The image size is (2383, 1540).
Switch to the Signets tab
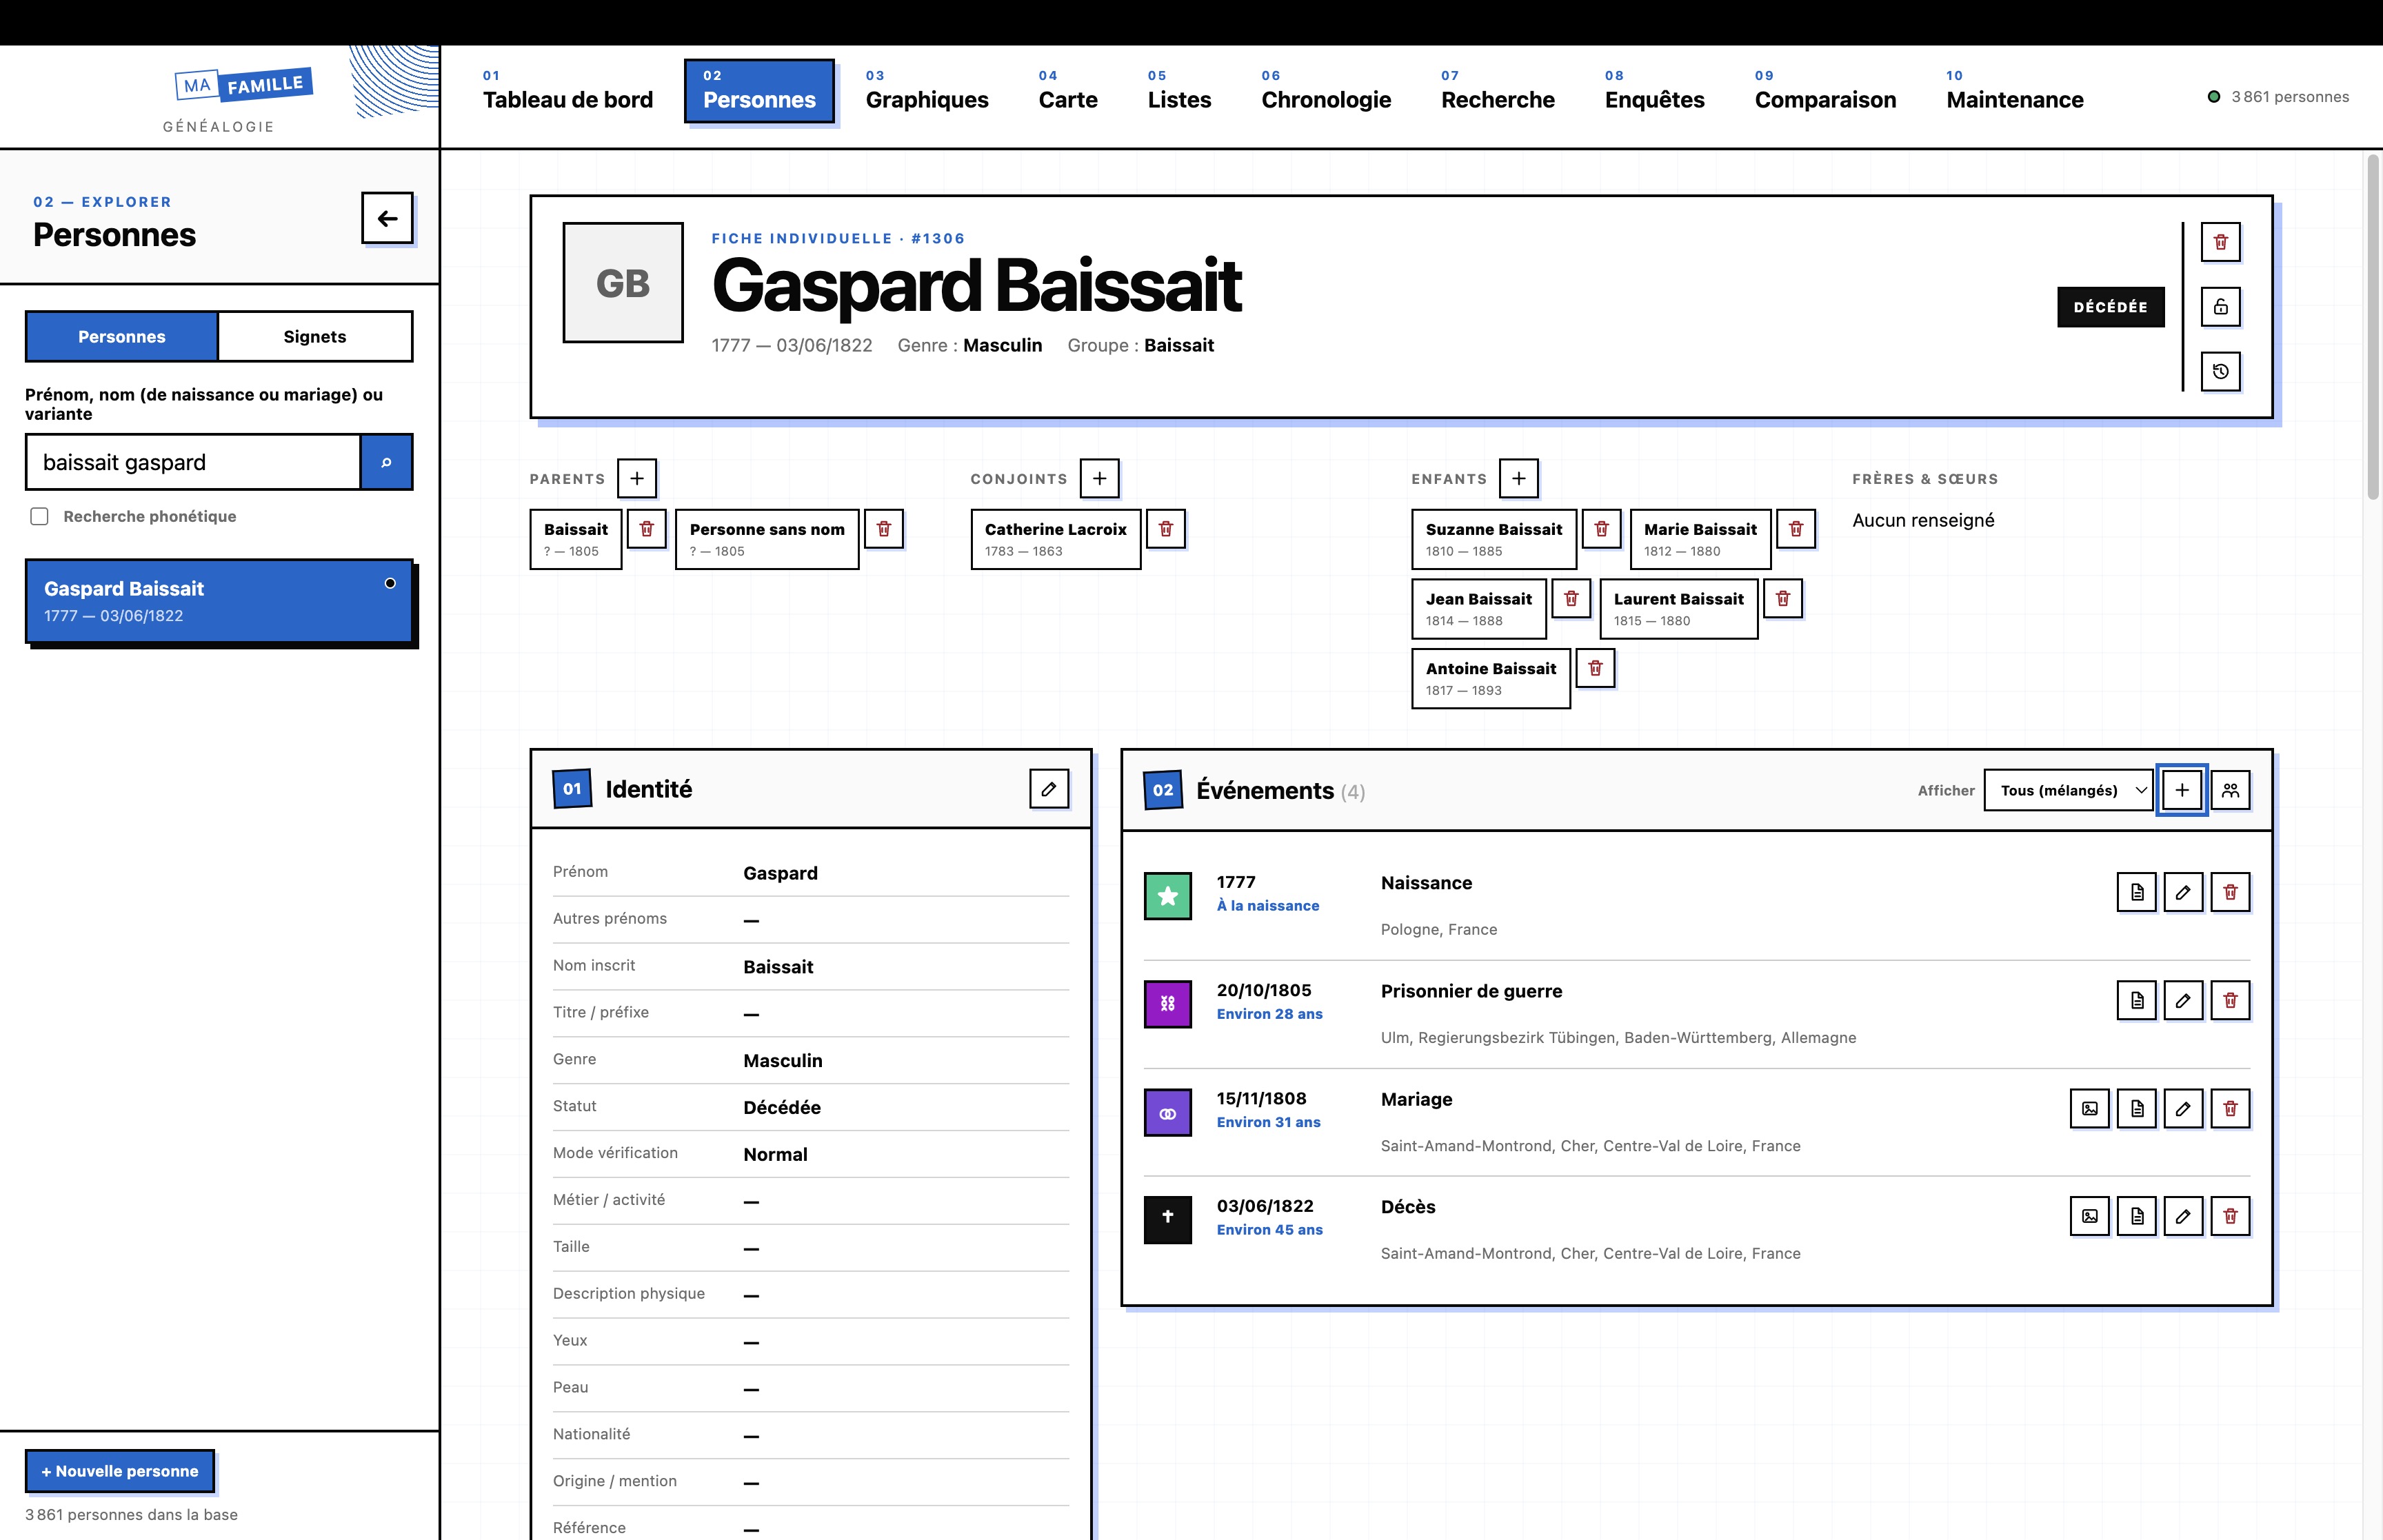(315, 337)
